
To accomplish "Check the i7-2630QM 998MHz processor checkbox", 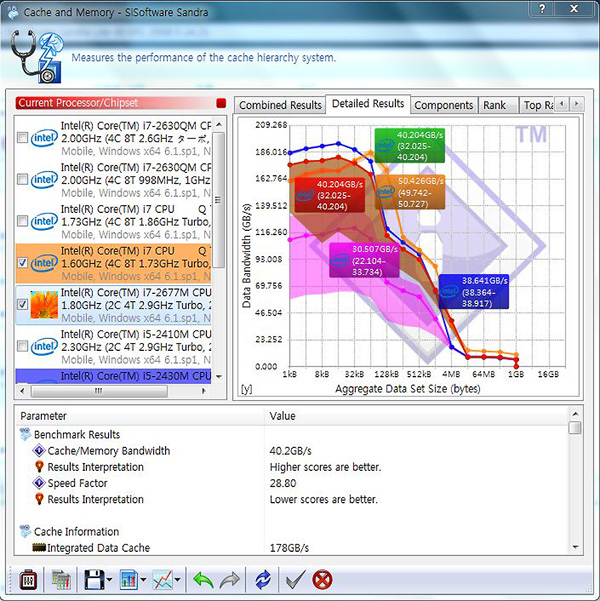I will [23, 179].
